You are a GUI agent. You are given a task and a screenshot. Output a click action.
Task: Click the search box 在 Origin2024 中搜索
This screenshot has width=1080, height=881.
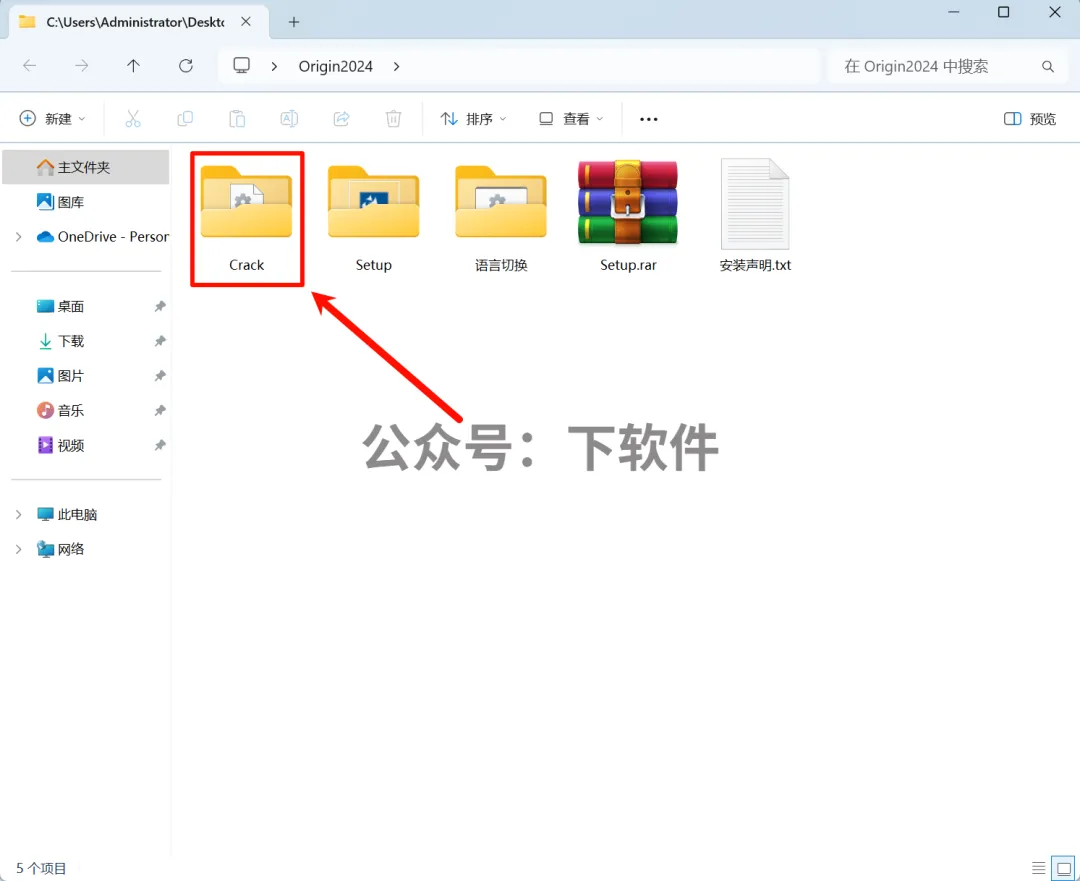[948, 66]
